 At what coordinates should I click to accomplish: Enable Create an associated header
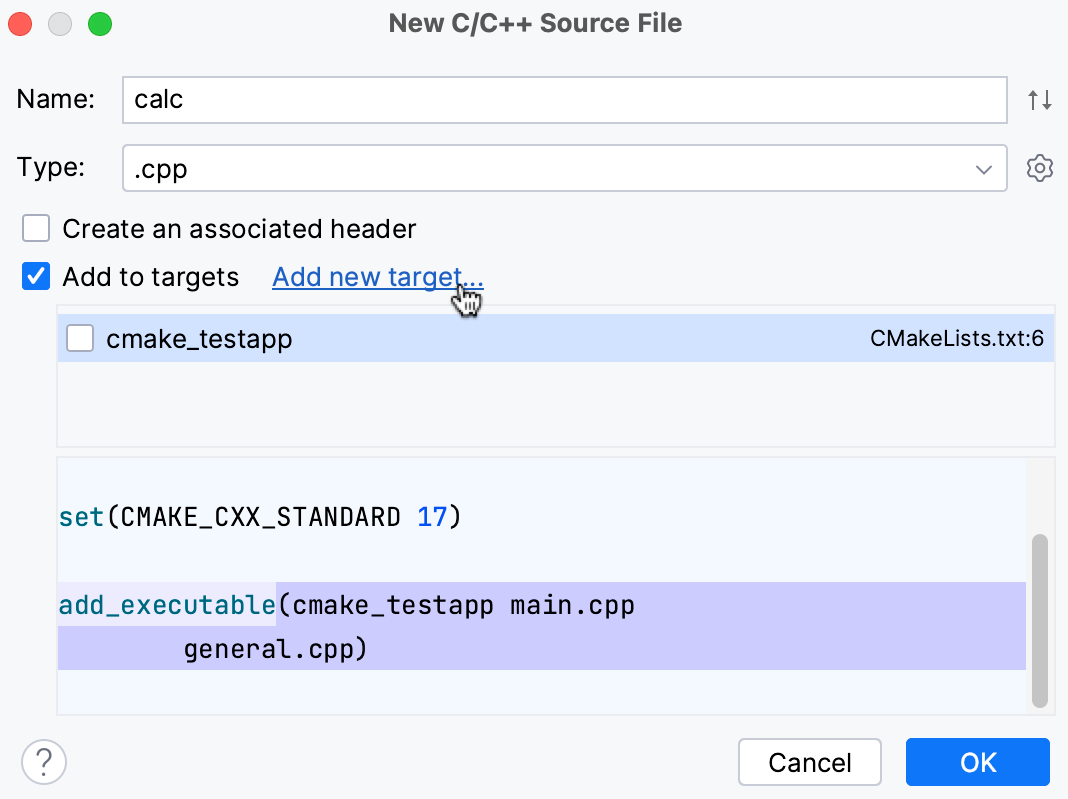click(x=35, y=228)
